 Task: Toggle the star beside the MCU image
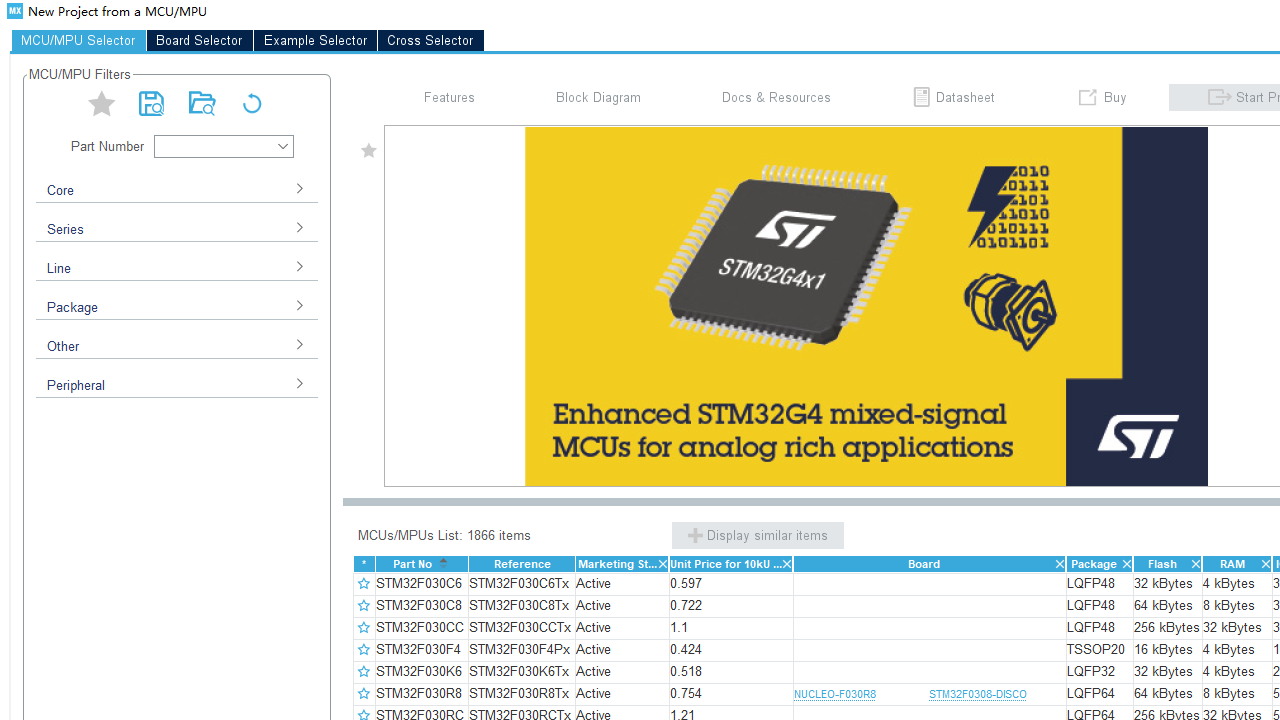pyautogui.click(x=368, y=150)
